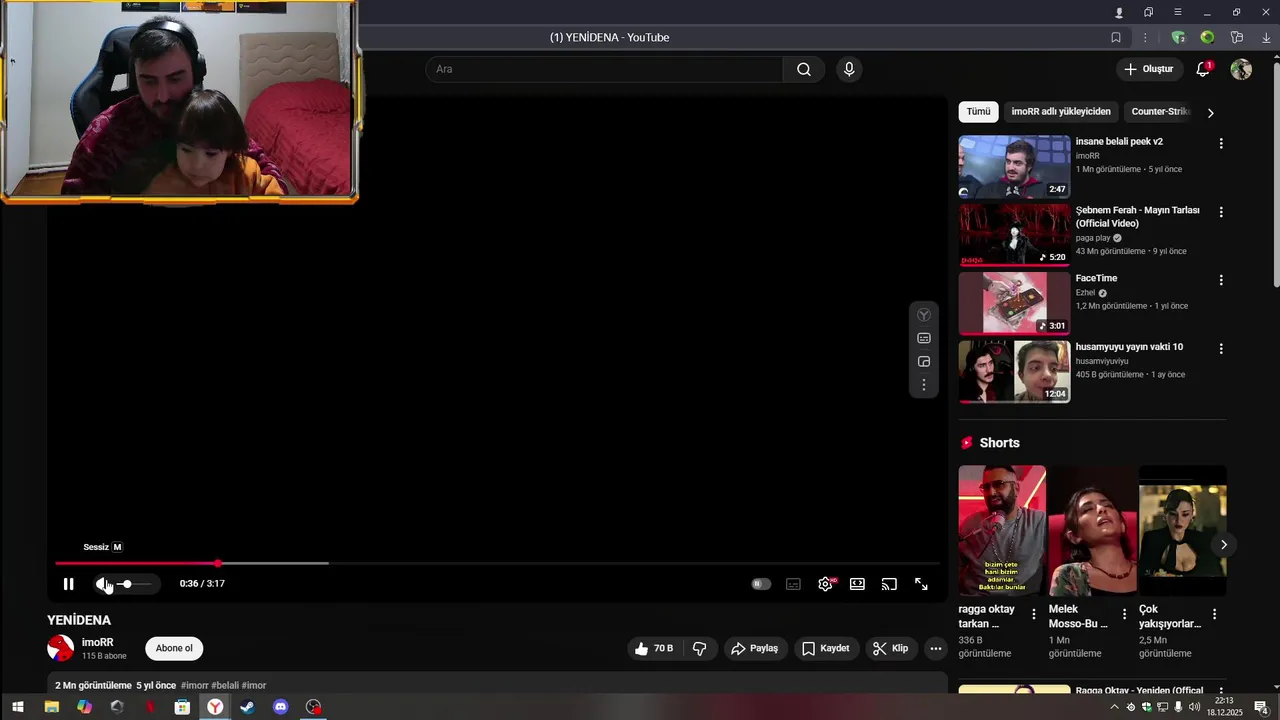Open options for husamyuyu yayın vakti 10
This screenshot has width=1280, height=720.
1221,349
